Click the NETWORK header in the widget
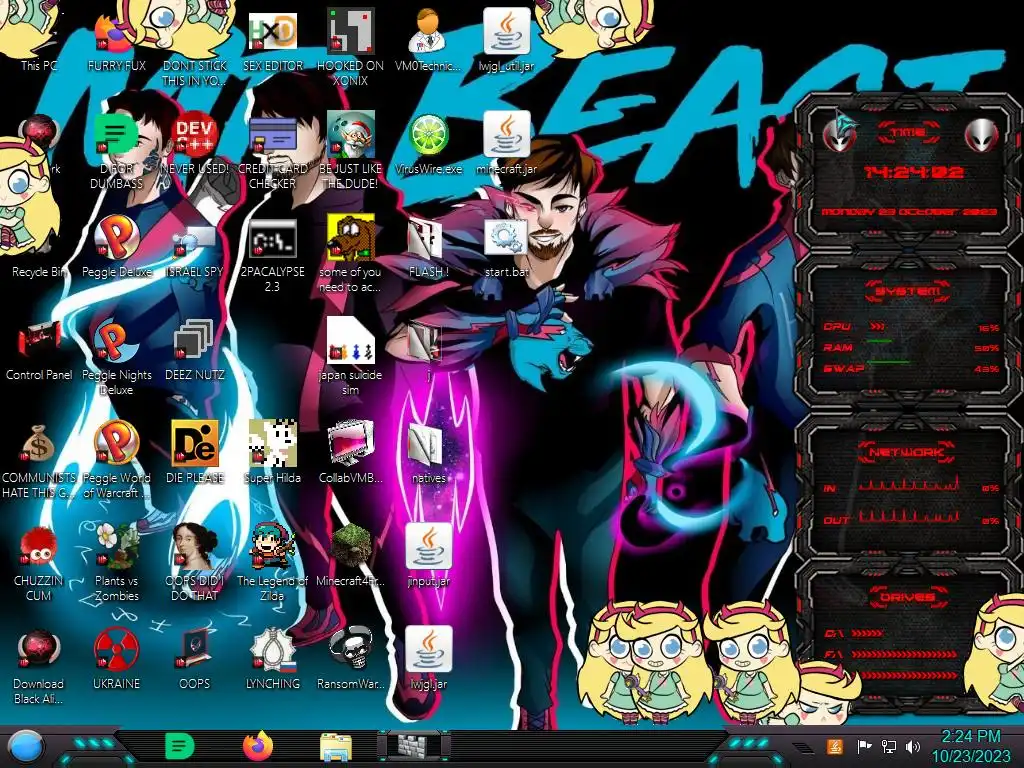This screenshot has width=1024, height=768. pos(906,451)
